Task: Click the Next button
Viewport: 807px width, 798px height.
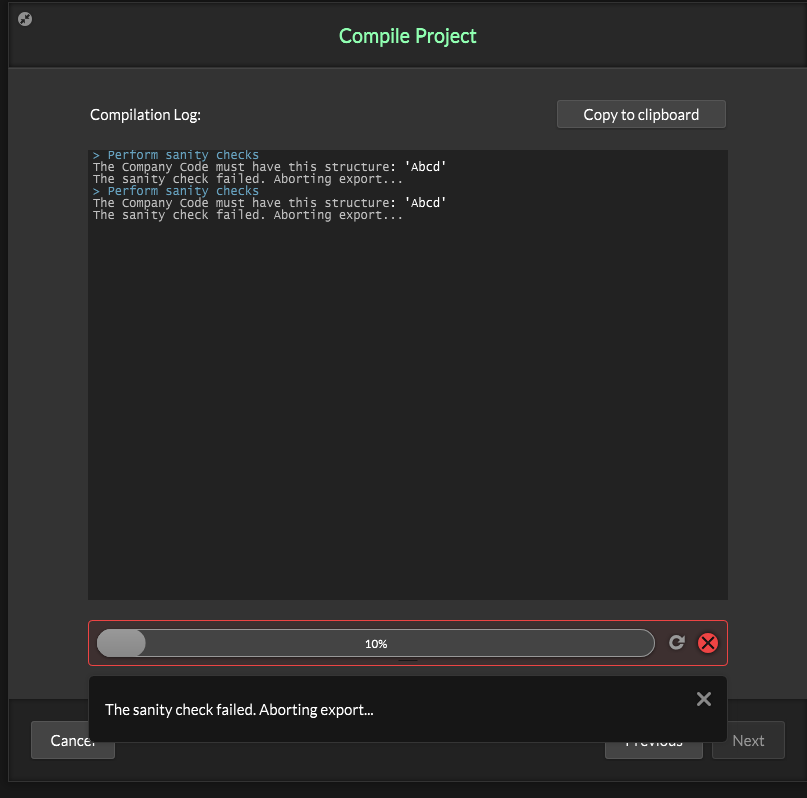Action: pos(748,740)
